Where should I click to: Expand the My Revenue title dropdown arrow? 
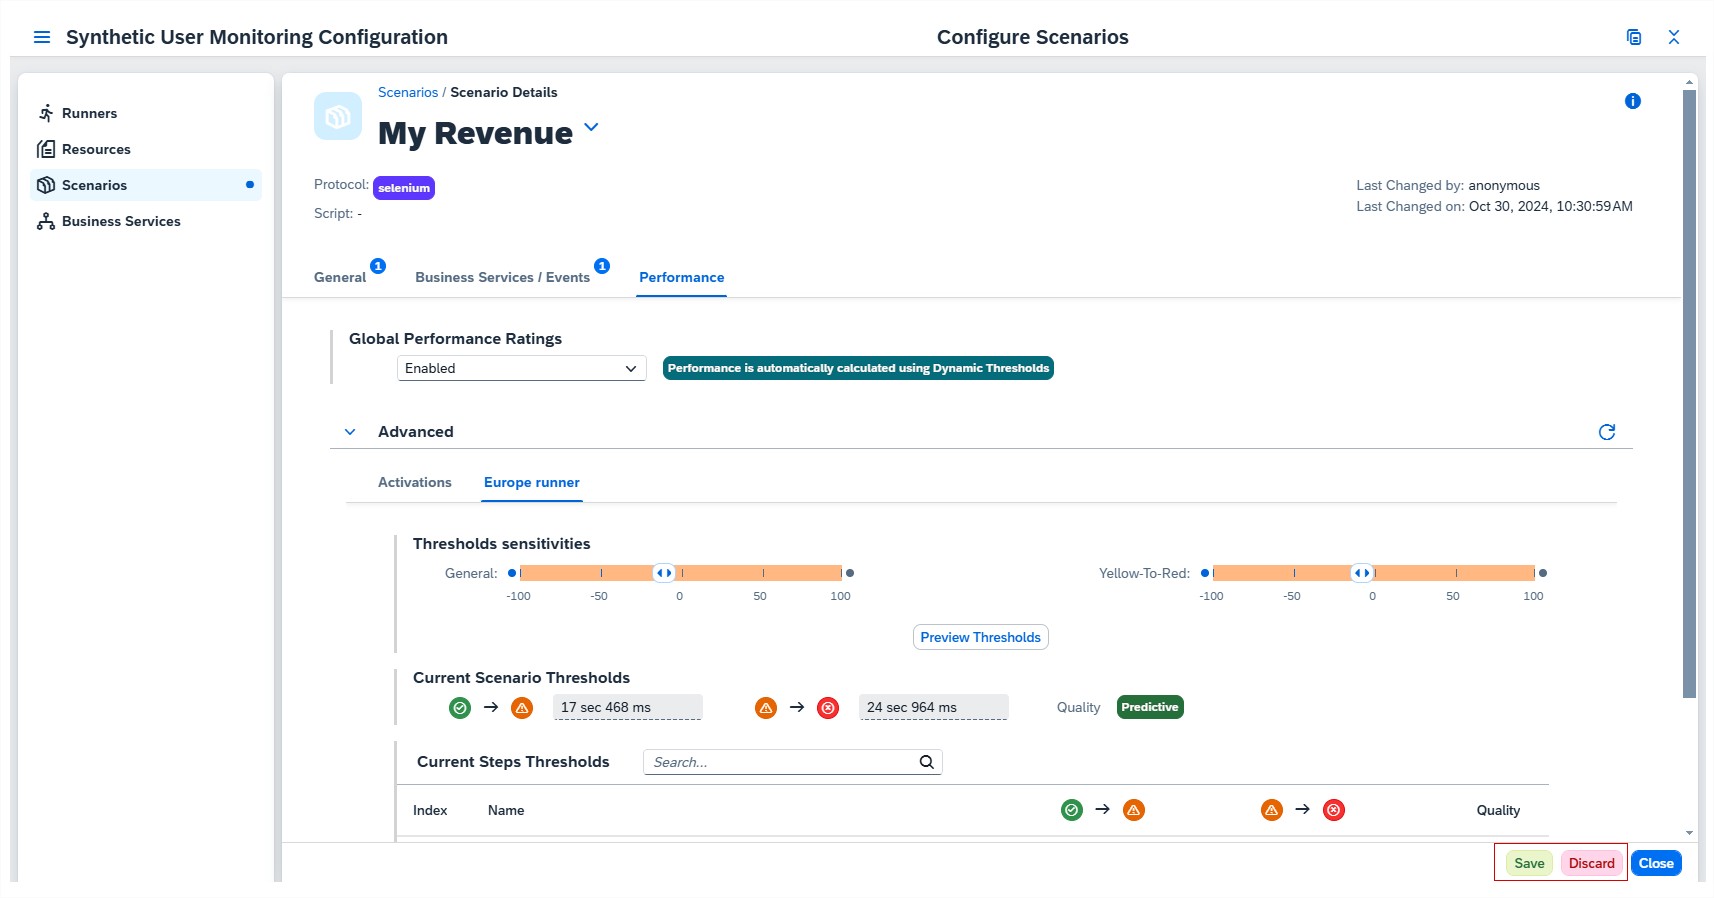tap(591, 127)
